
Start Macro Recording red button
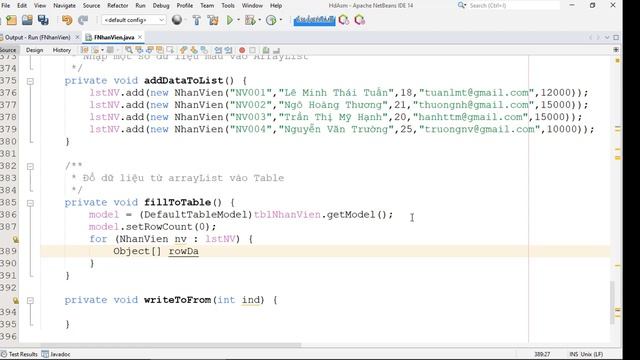[242, 50]
